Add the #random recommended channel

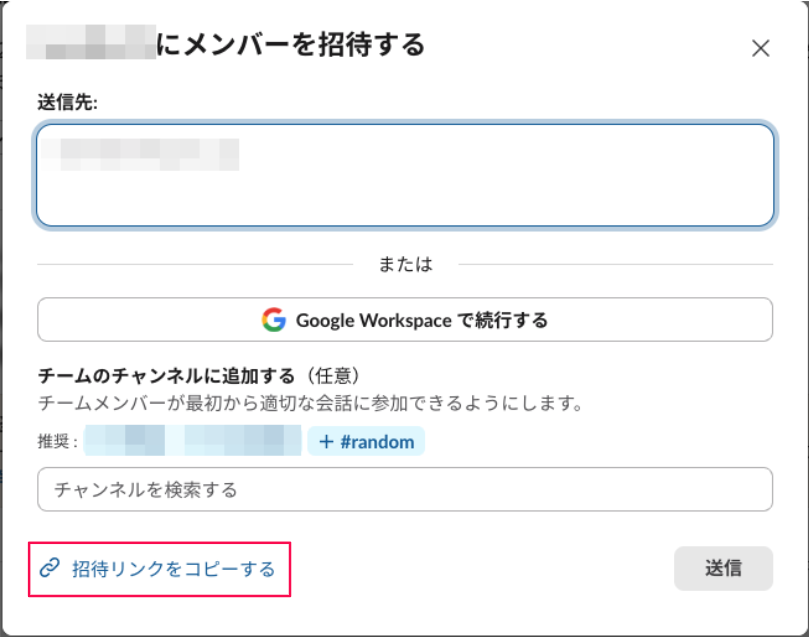[366, 441]
